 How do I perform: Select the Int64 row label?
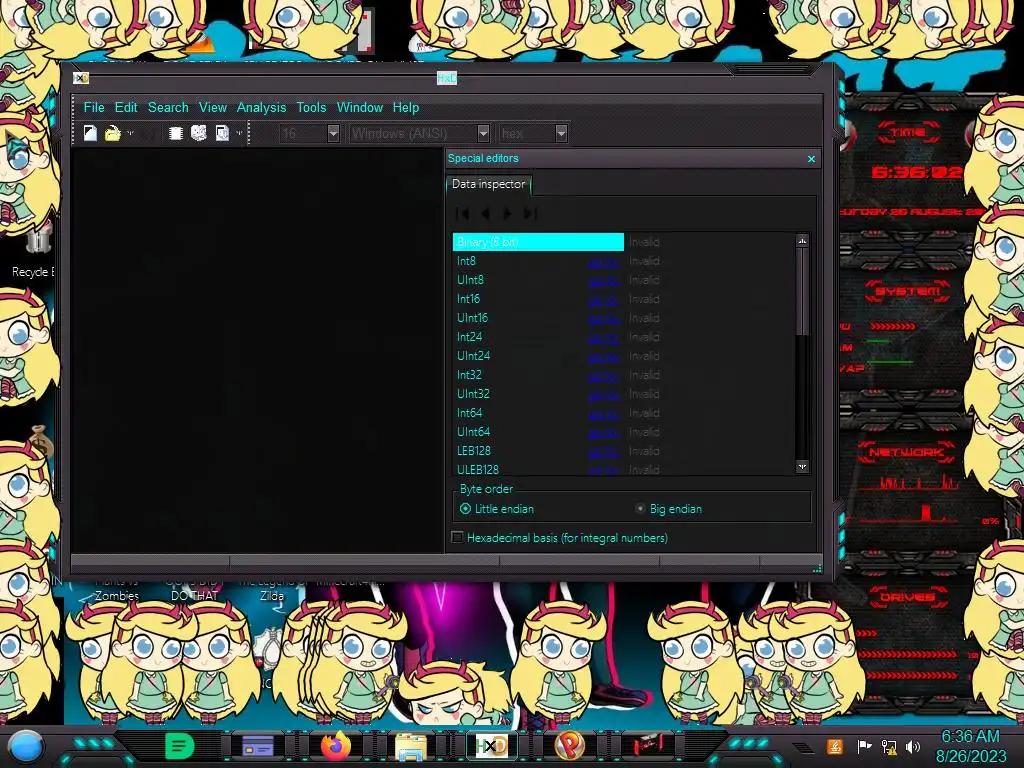tap(469, 413)
